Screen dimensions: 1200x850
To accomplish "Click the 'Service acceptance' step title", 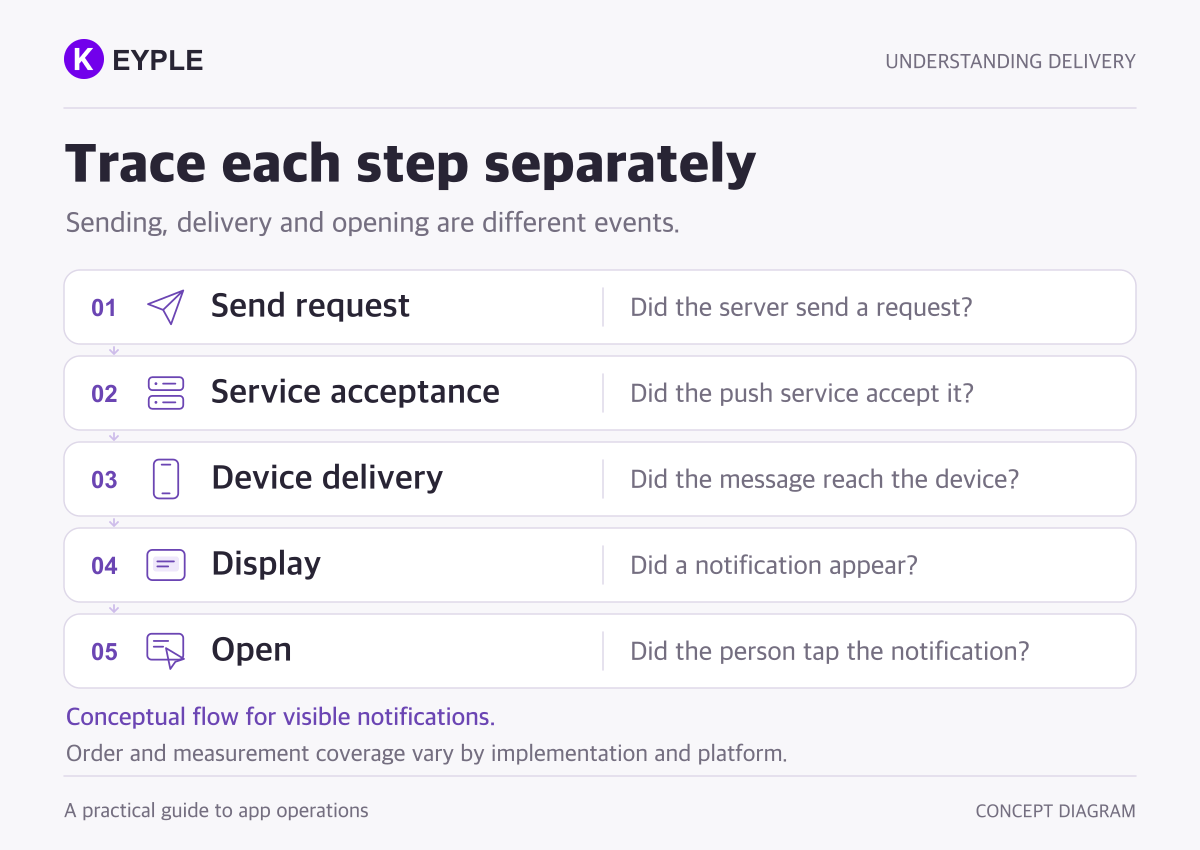I will pyautogui.click(x=355, y=392).
